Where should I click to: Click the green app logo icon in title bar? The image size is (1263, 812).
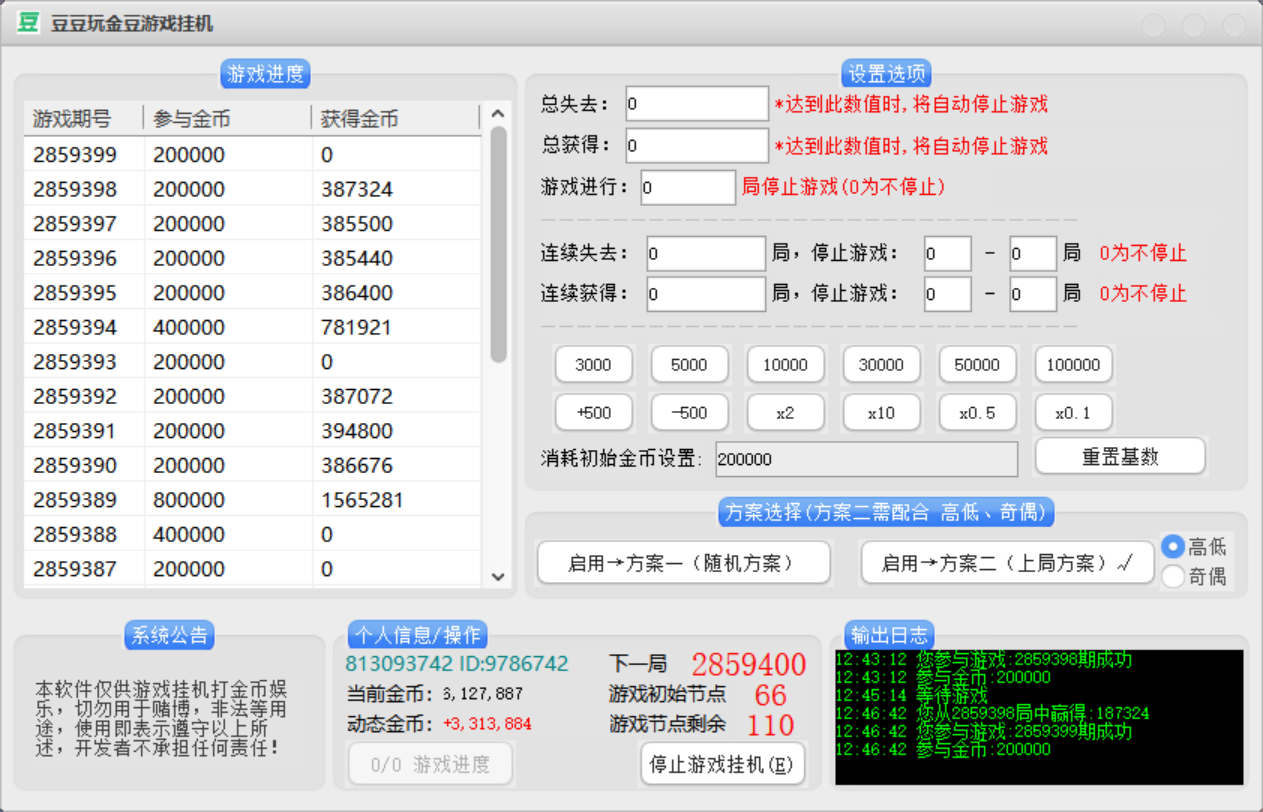pyautogui.click(x=30, y=22)
